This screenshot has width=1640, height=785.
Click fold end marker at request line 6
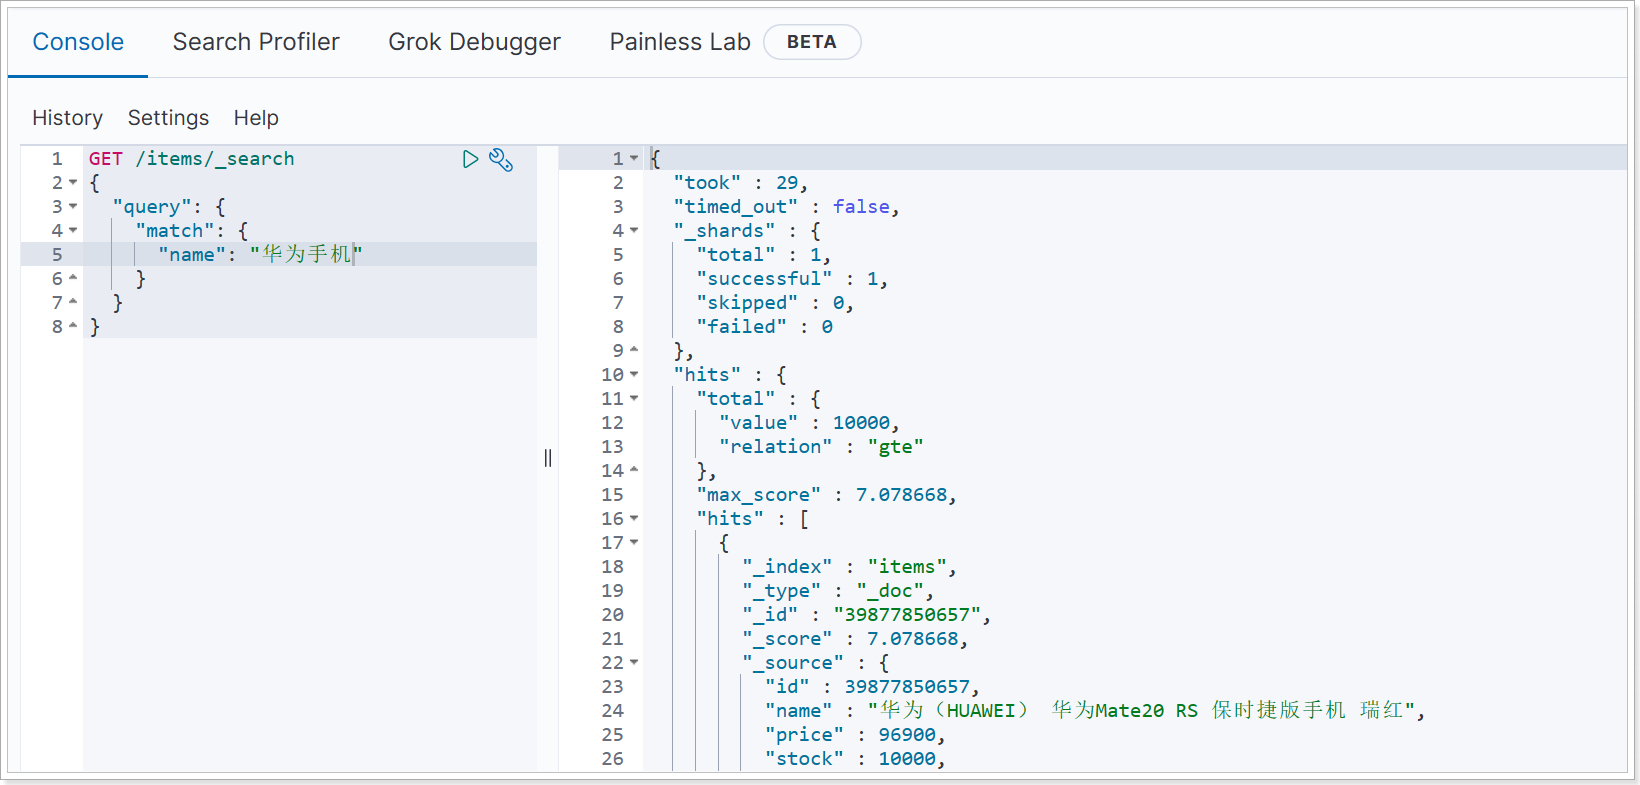click(x=73, y=278)
